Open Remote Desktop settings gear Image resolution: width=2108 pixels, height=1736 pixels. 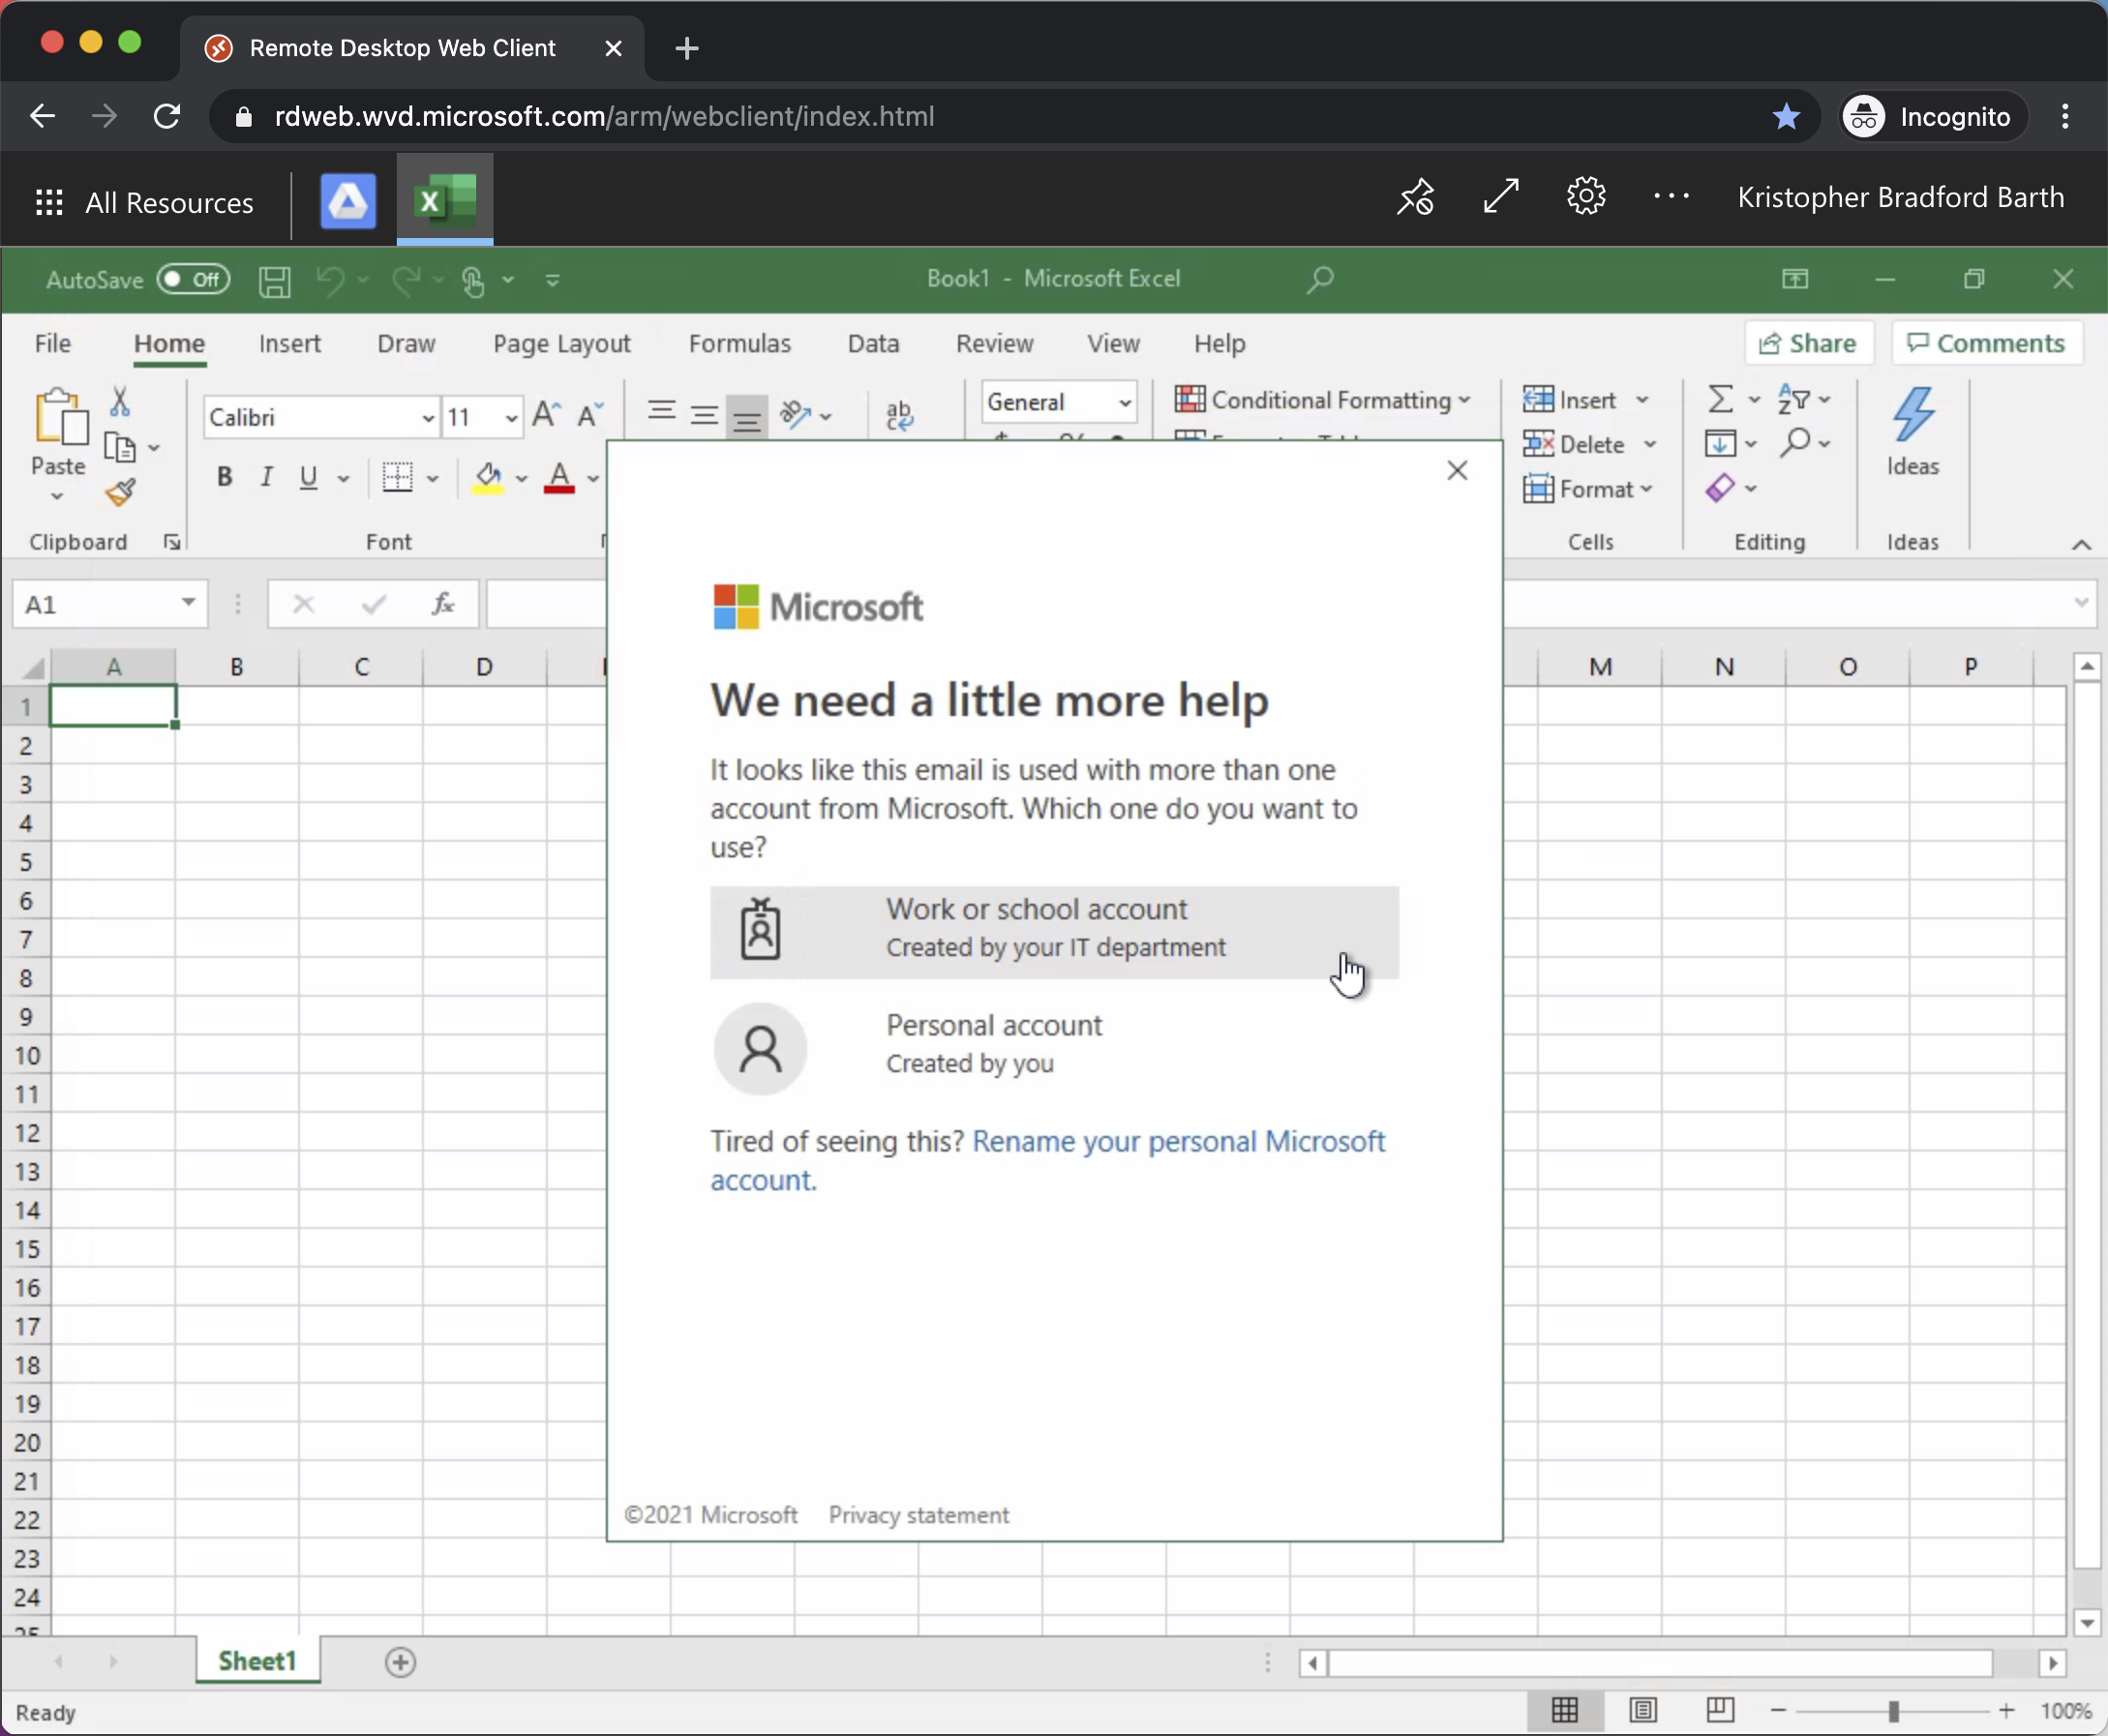point(1586,196)
